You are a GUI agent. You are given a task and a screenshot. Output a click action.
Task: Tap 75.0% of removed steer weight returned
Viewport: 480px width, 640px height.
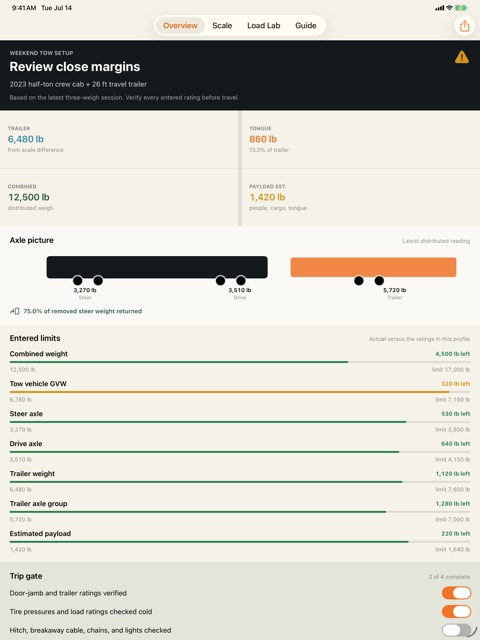pyautogui.click(x=82, y=311)
